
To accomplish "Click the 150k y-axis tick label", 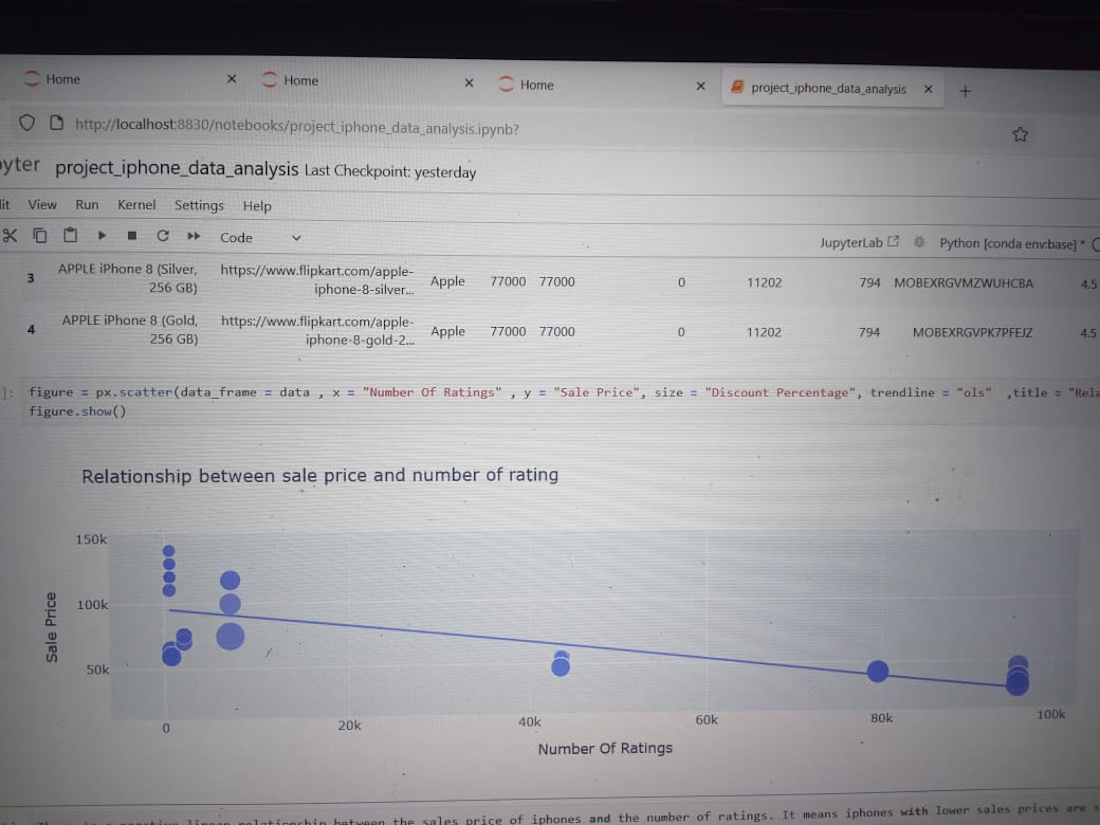I will [91, 539].
